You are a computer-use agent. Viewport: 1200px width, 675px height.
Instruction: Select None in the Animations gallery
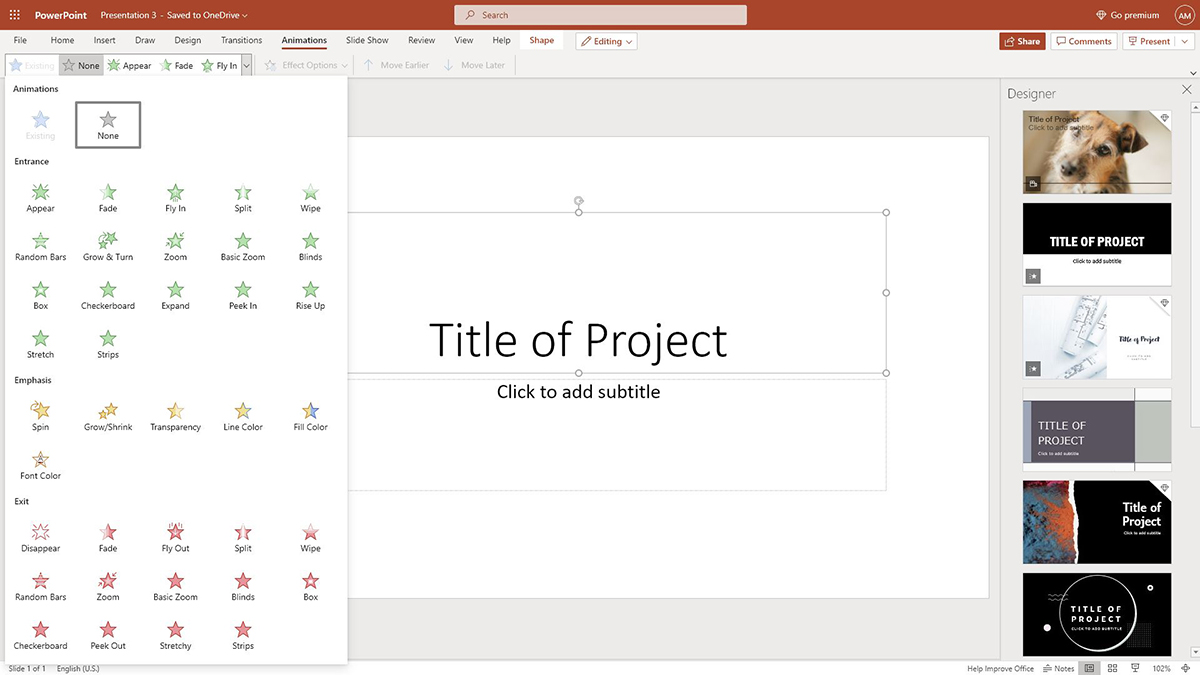click(108, 125)
